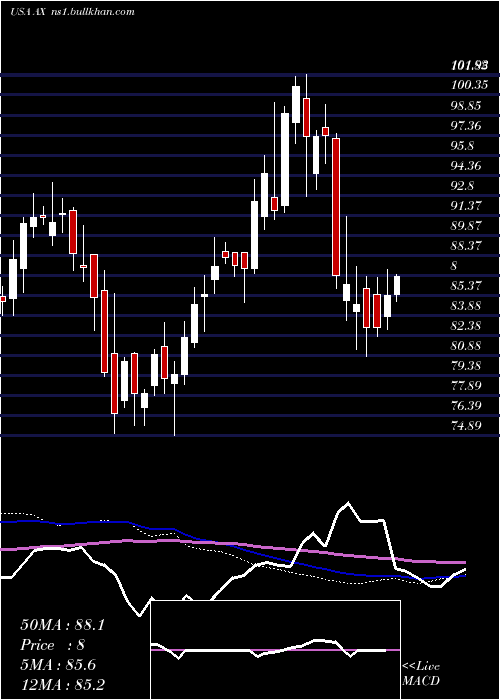Click the 91.37 price axis label
This screenshot has height=700, width=500.
pyautogui.click(x=466, y=206)
